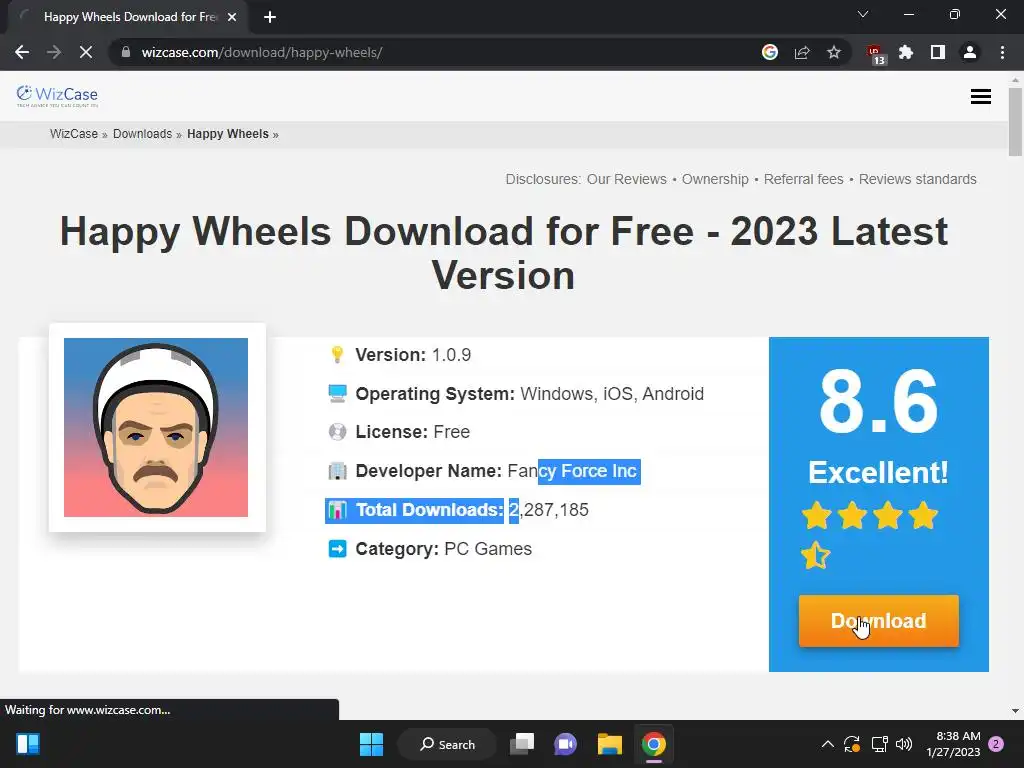
Task: Click the Google icon in address bar
Action: pos(770,52)
